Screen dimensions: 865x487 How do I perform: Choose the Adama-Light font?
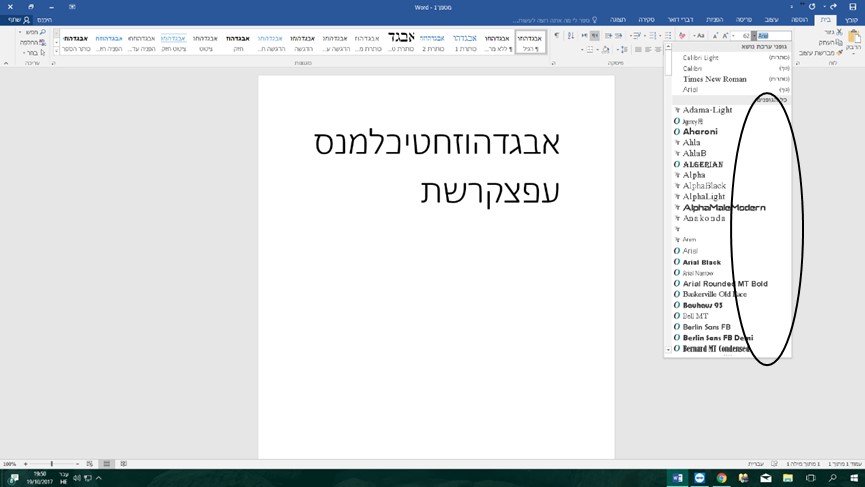[707, 110]
